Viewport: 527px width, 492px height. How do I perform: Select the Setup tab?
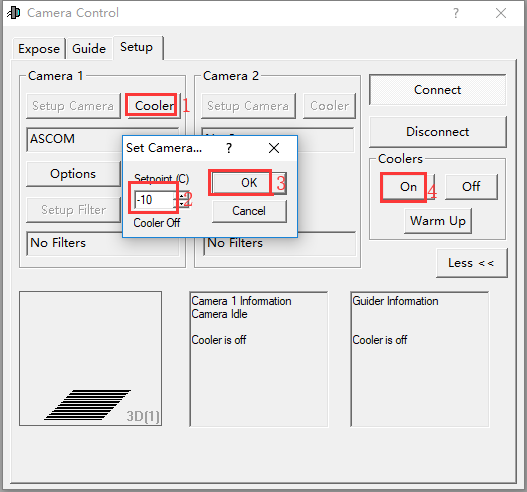(137, 47)
